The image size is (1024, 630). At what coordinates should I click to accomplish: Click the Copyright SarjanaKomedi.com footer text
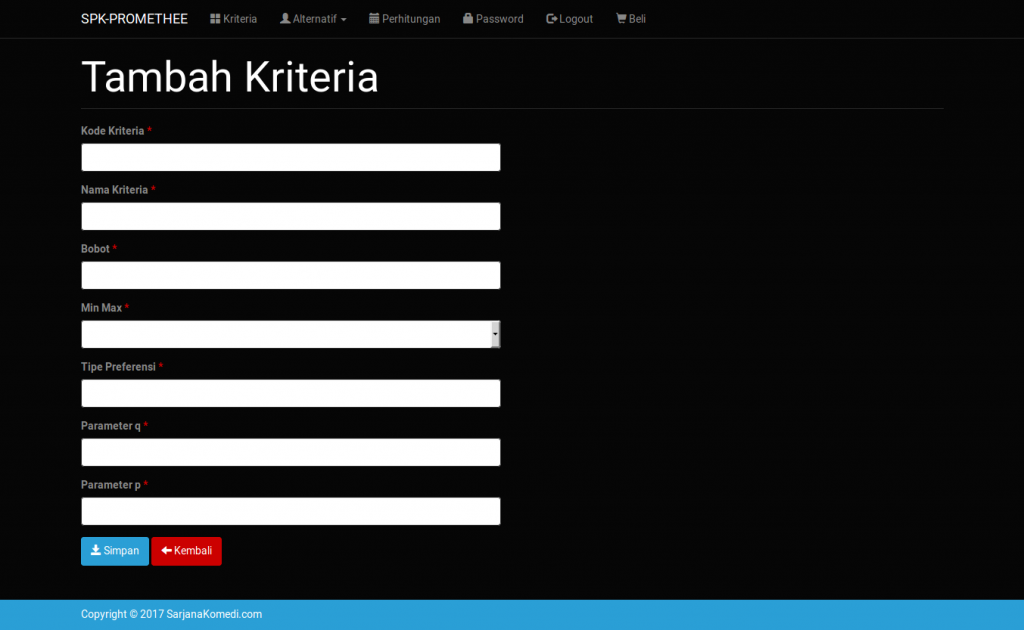tap(171, 614)
